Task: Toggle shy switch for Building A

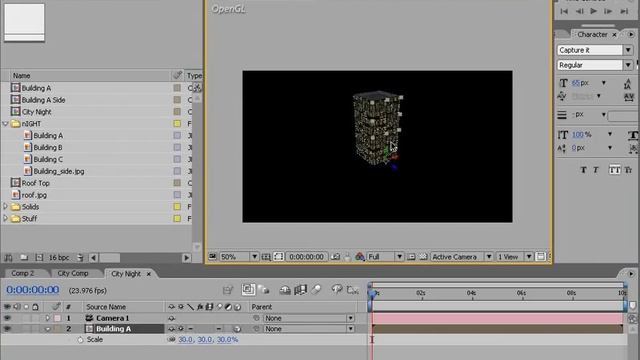Action: 171,329
